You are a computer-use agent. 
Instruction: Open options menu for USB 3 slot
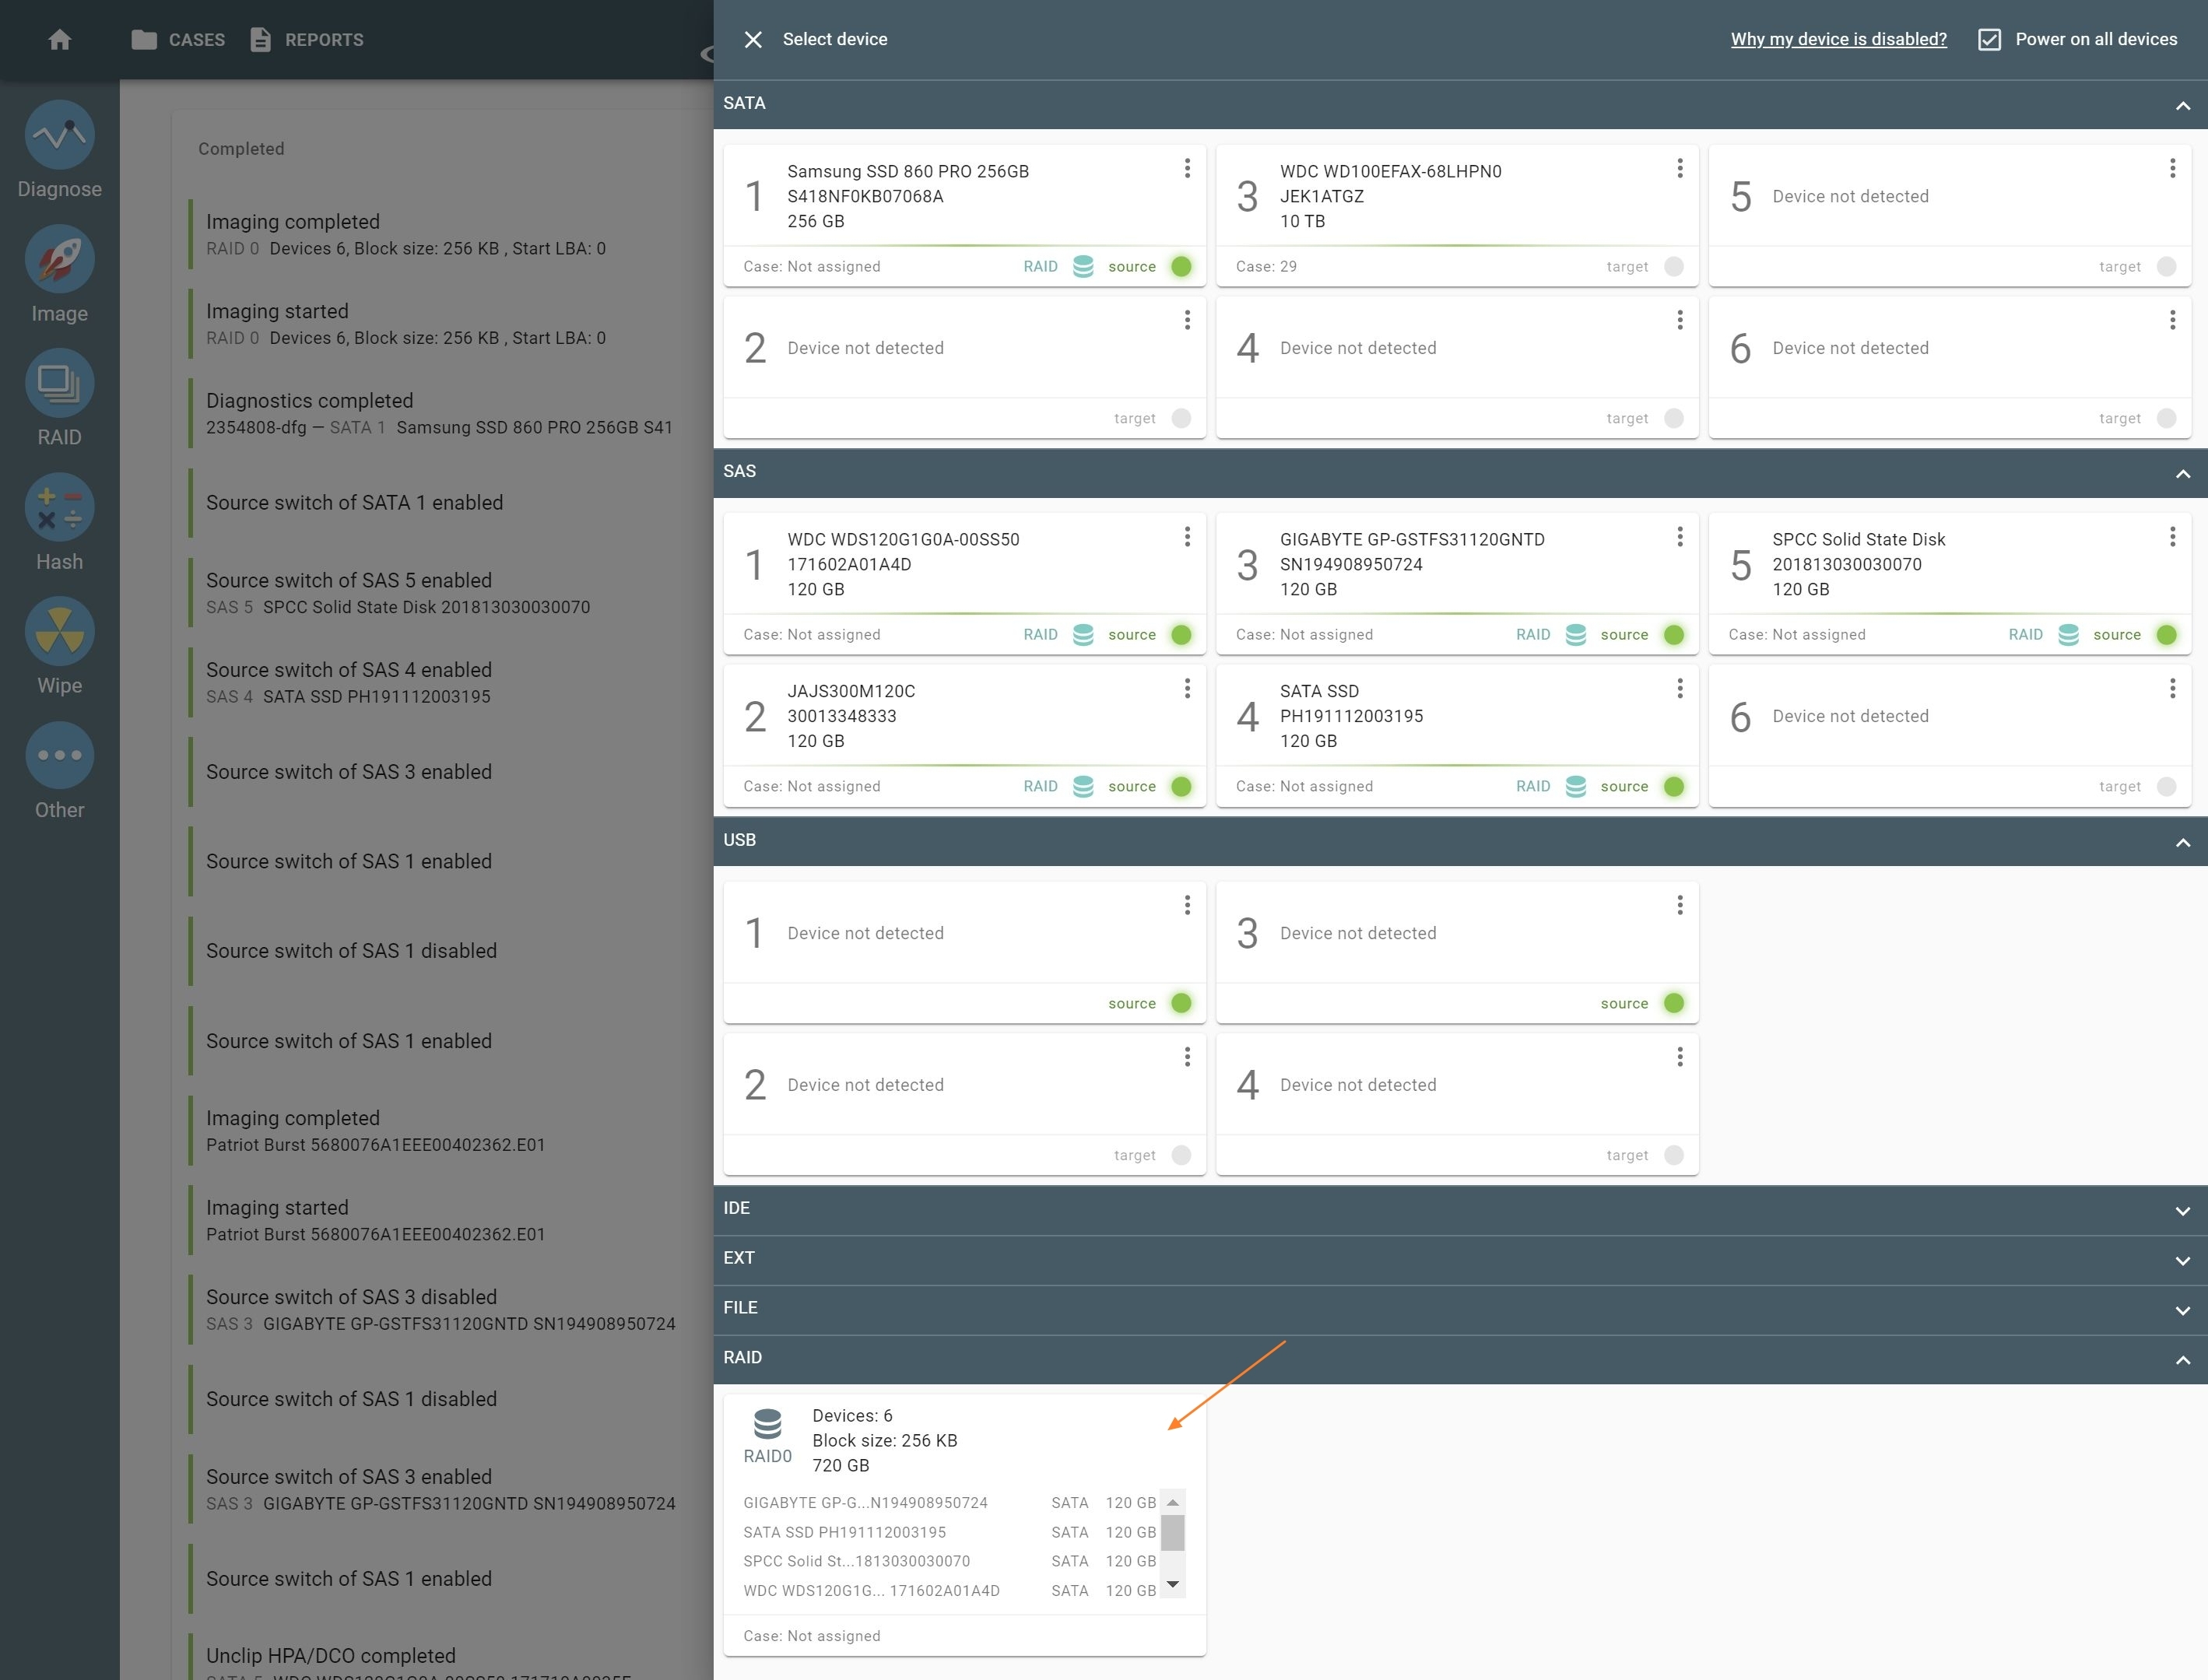tap(1680, 905)
